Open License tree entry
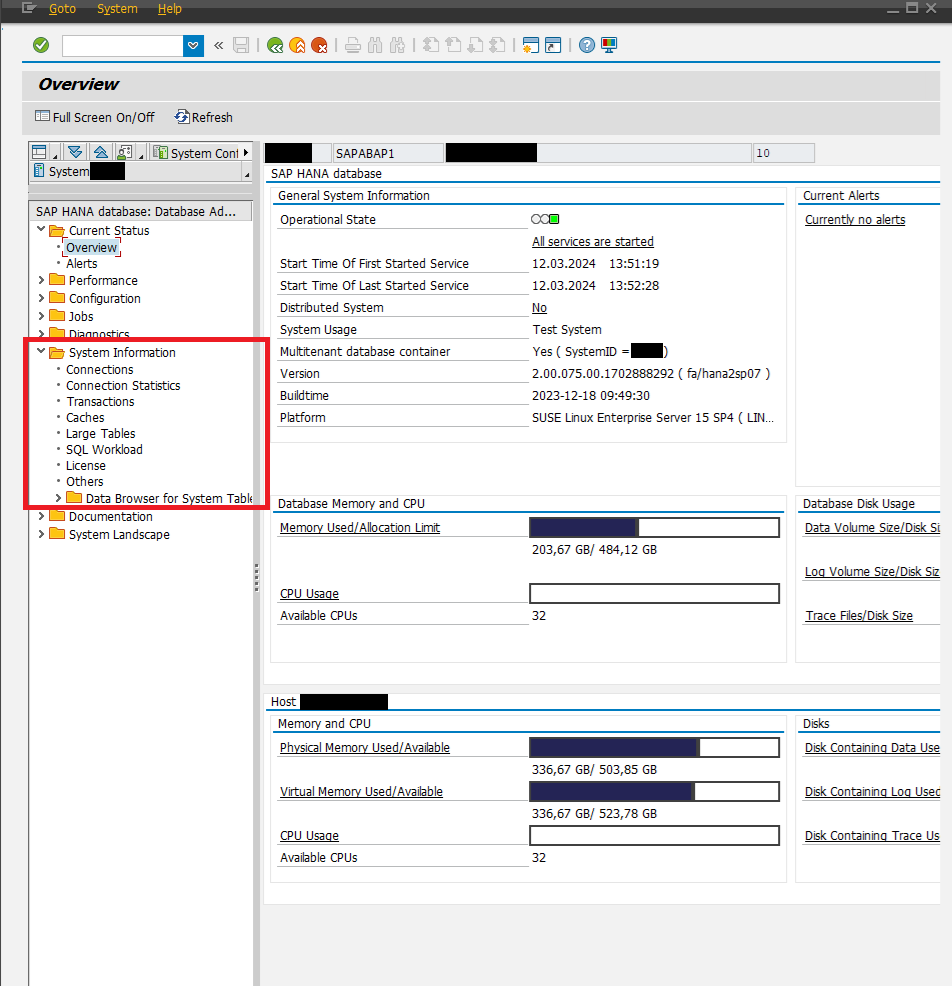The image size is (952, 986). click(86, 466)
